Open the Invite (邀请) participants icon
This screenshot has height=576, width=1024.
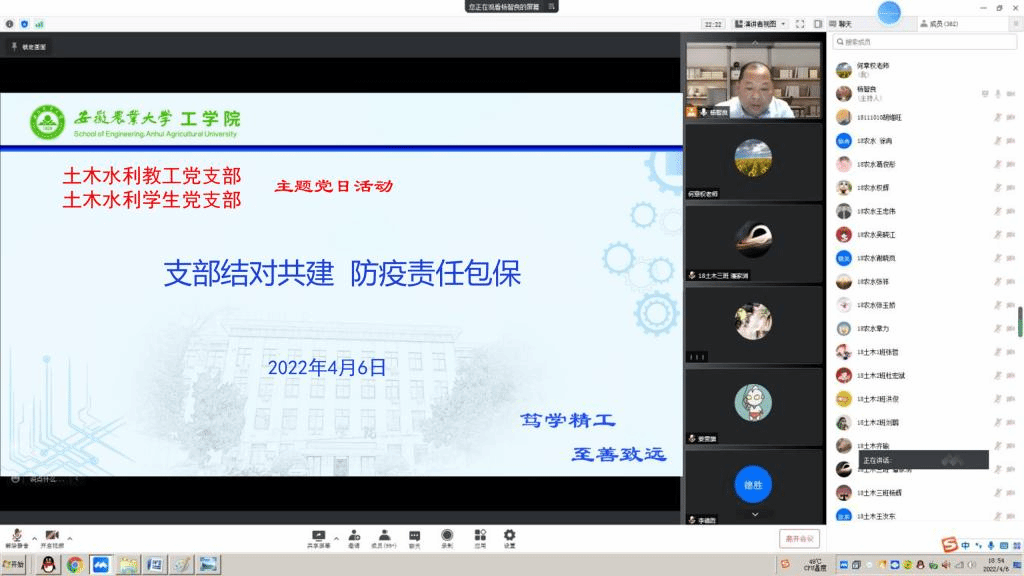[x=354, y=537]
